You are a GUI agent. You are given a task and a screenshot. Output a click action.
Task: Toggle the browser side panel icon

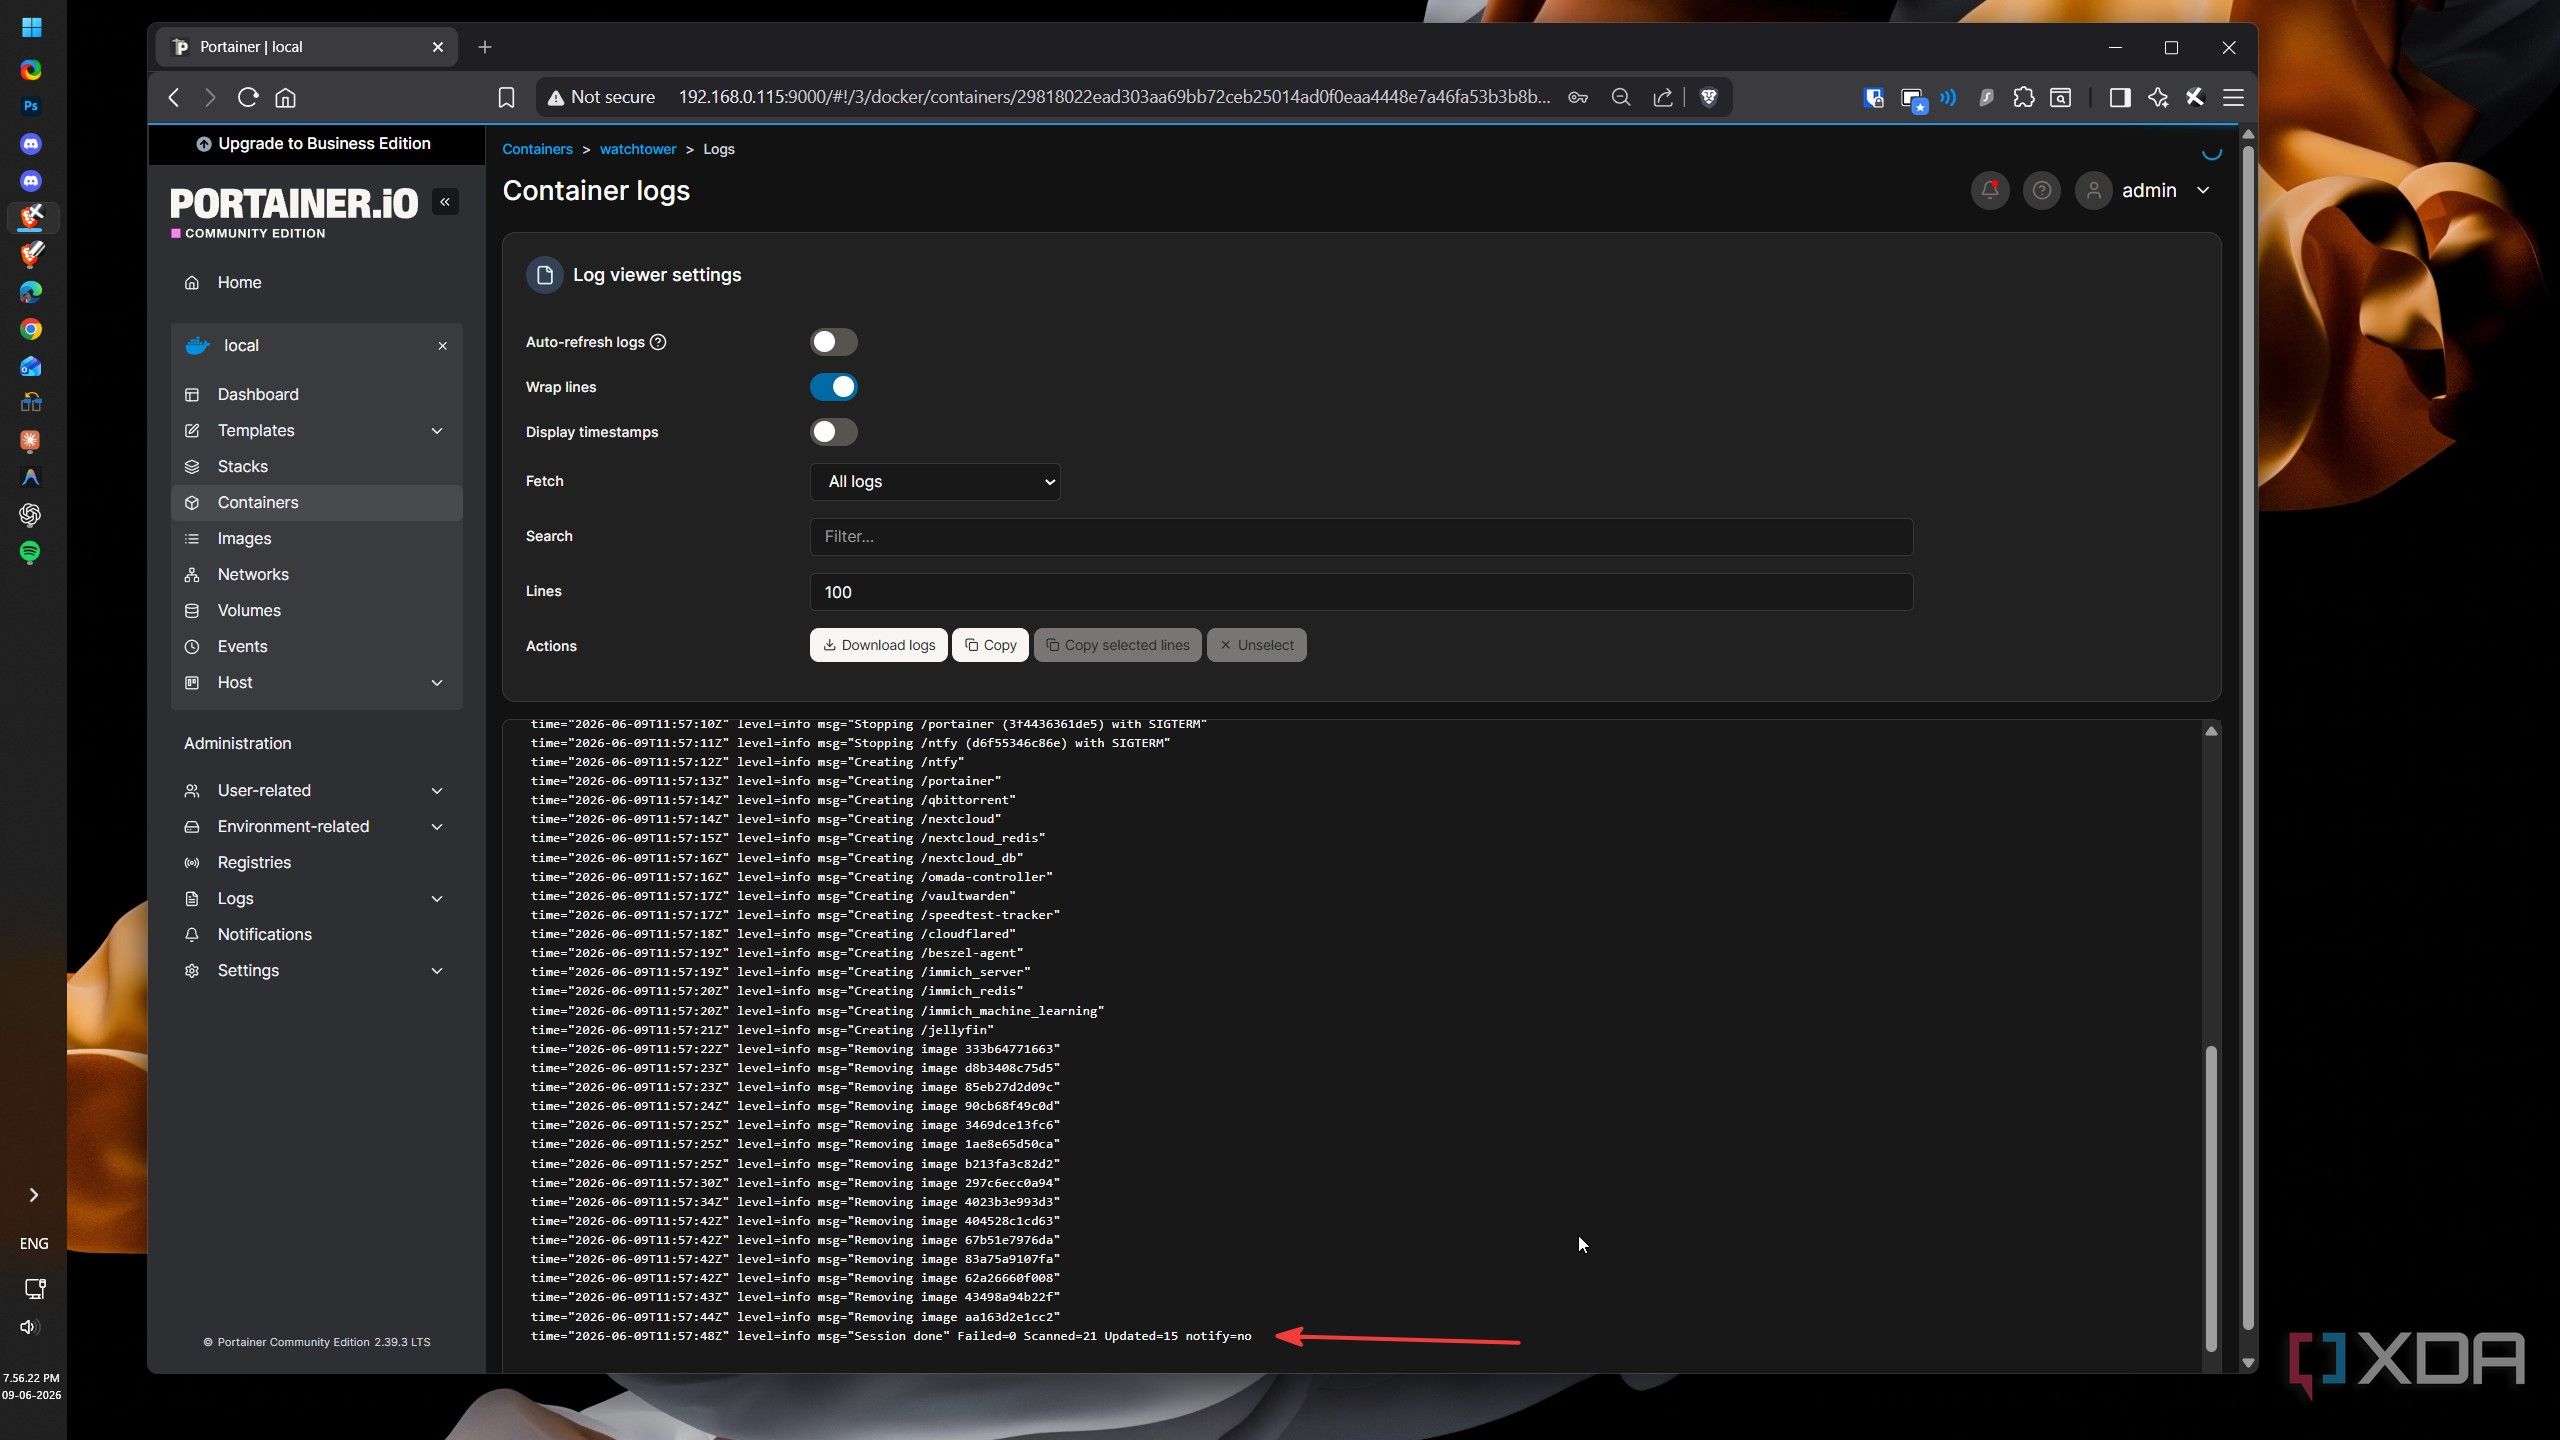click(2119, 97)
